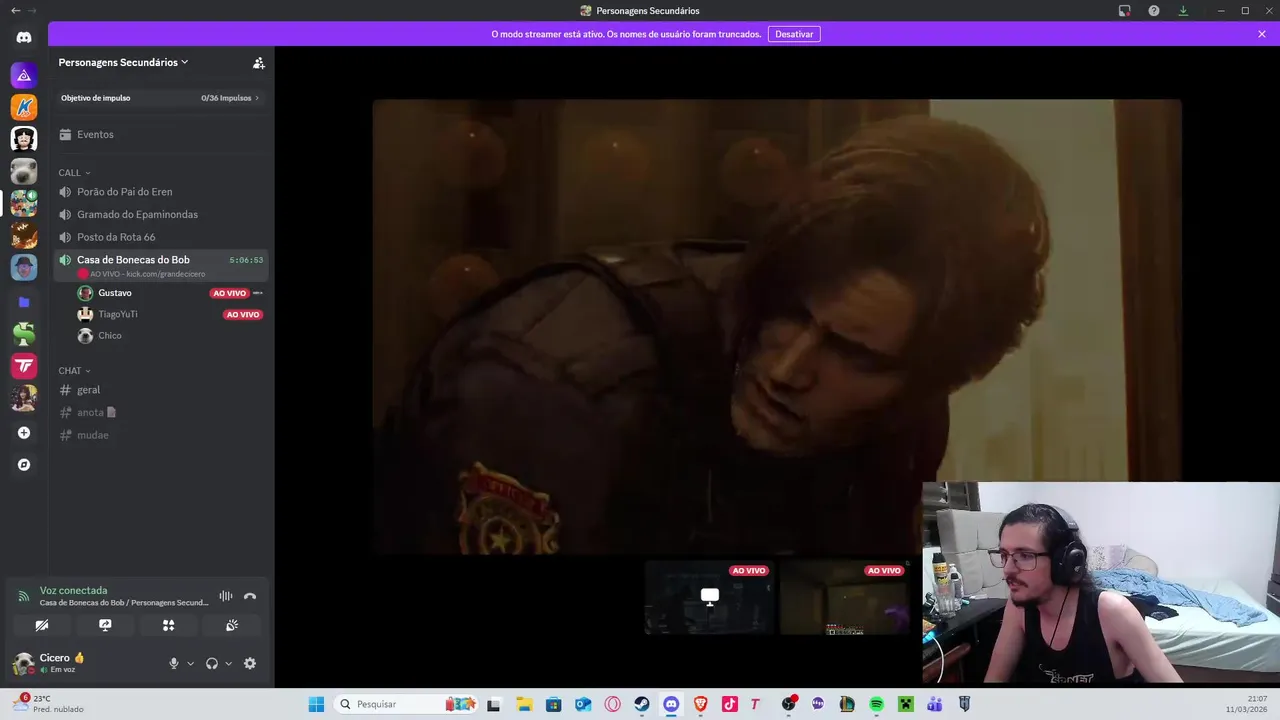Image resolution: width=1280 pixels, height=720 pixels.
Task: Dismiss the streamer mode banner
Action: [1262, 34]
